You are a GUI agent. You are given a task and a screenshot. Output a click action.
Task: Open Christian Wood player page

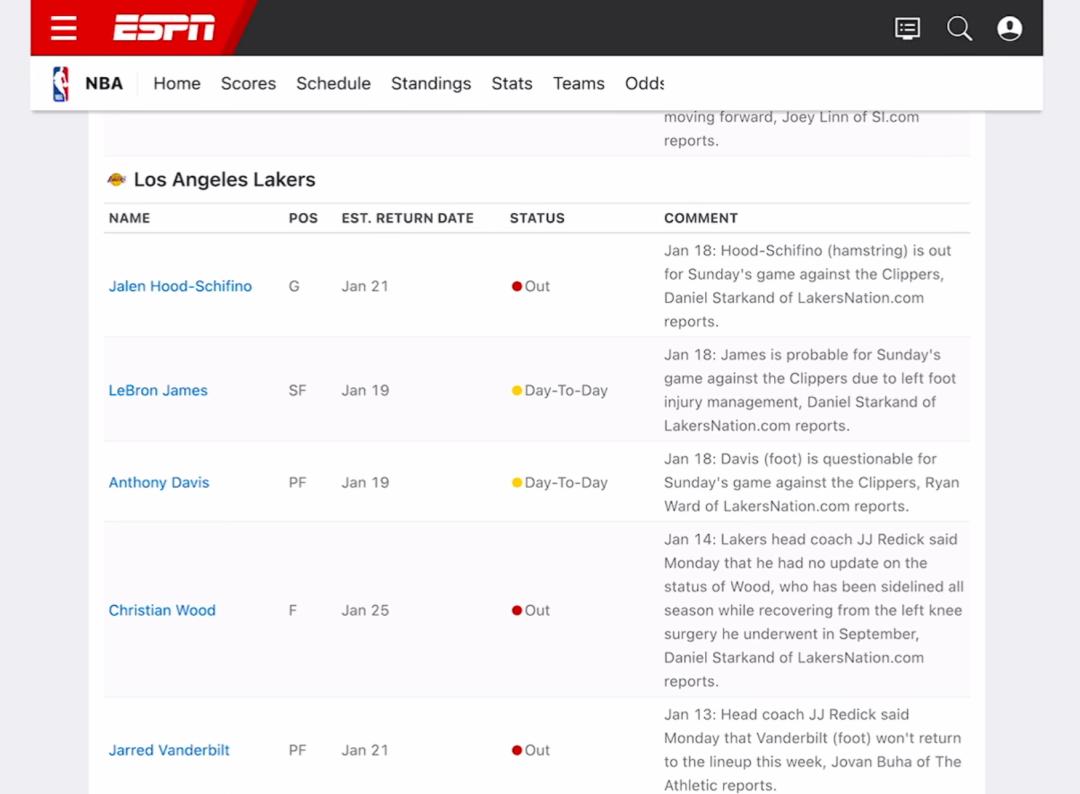click(162, 610)
